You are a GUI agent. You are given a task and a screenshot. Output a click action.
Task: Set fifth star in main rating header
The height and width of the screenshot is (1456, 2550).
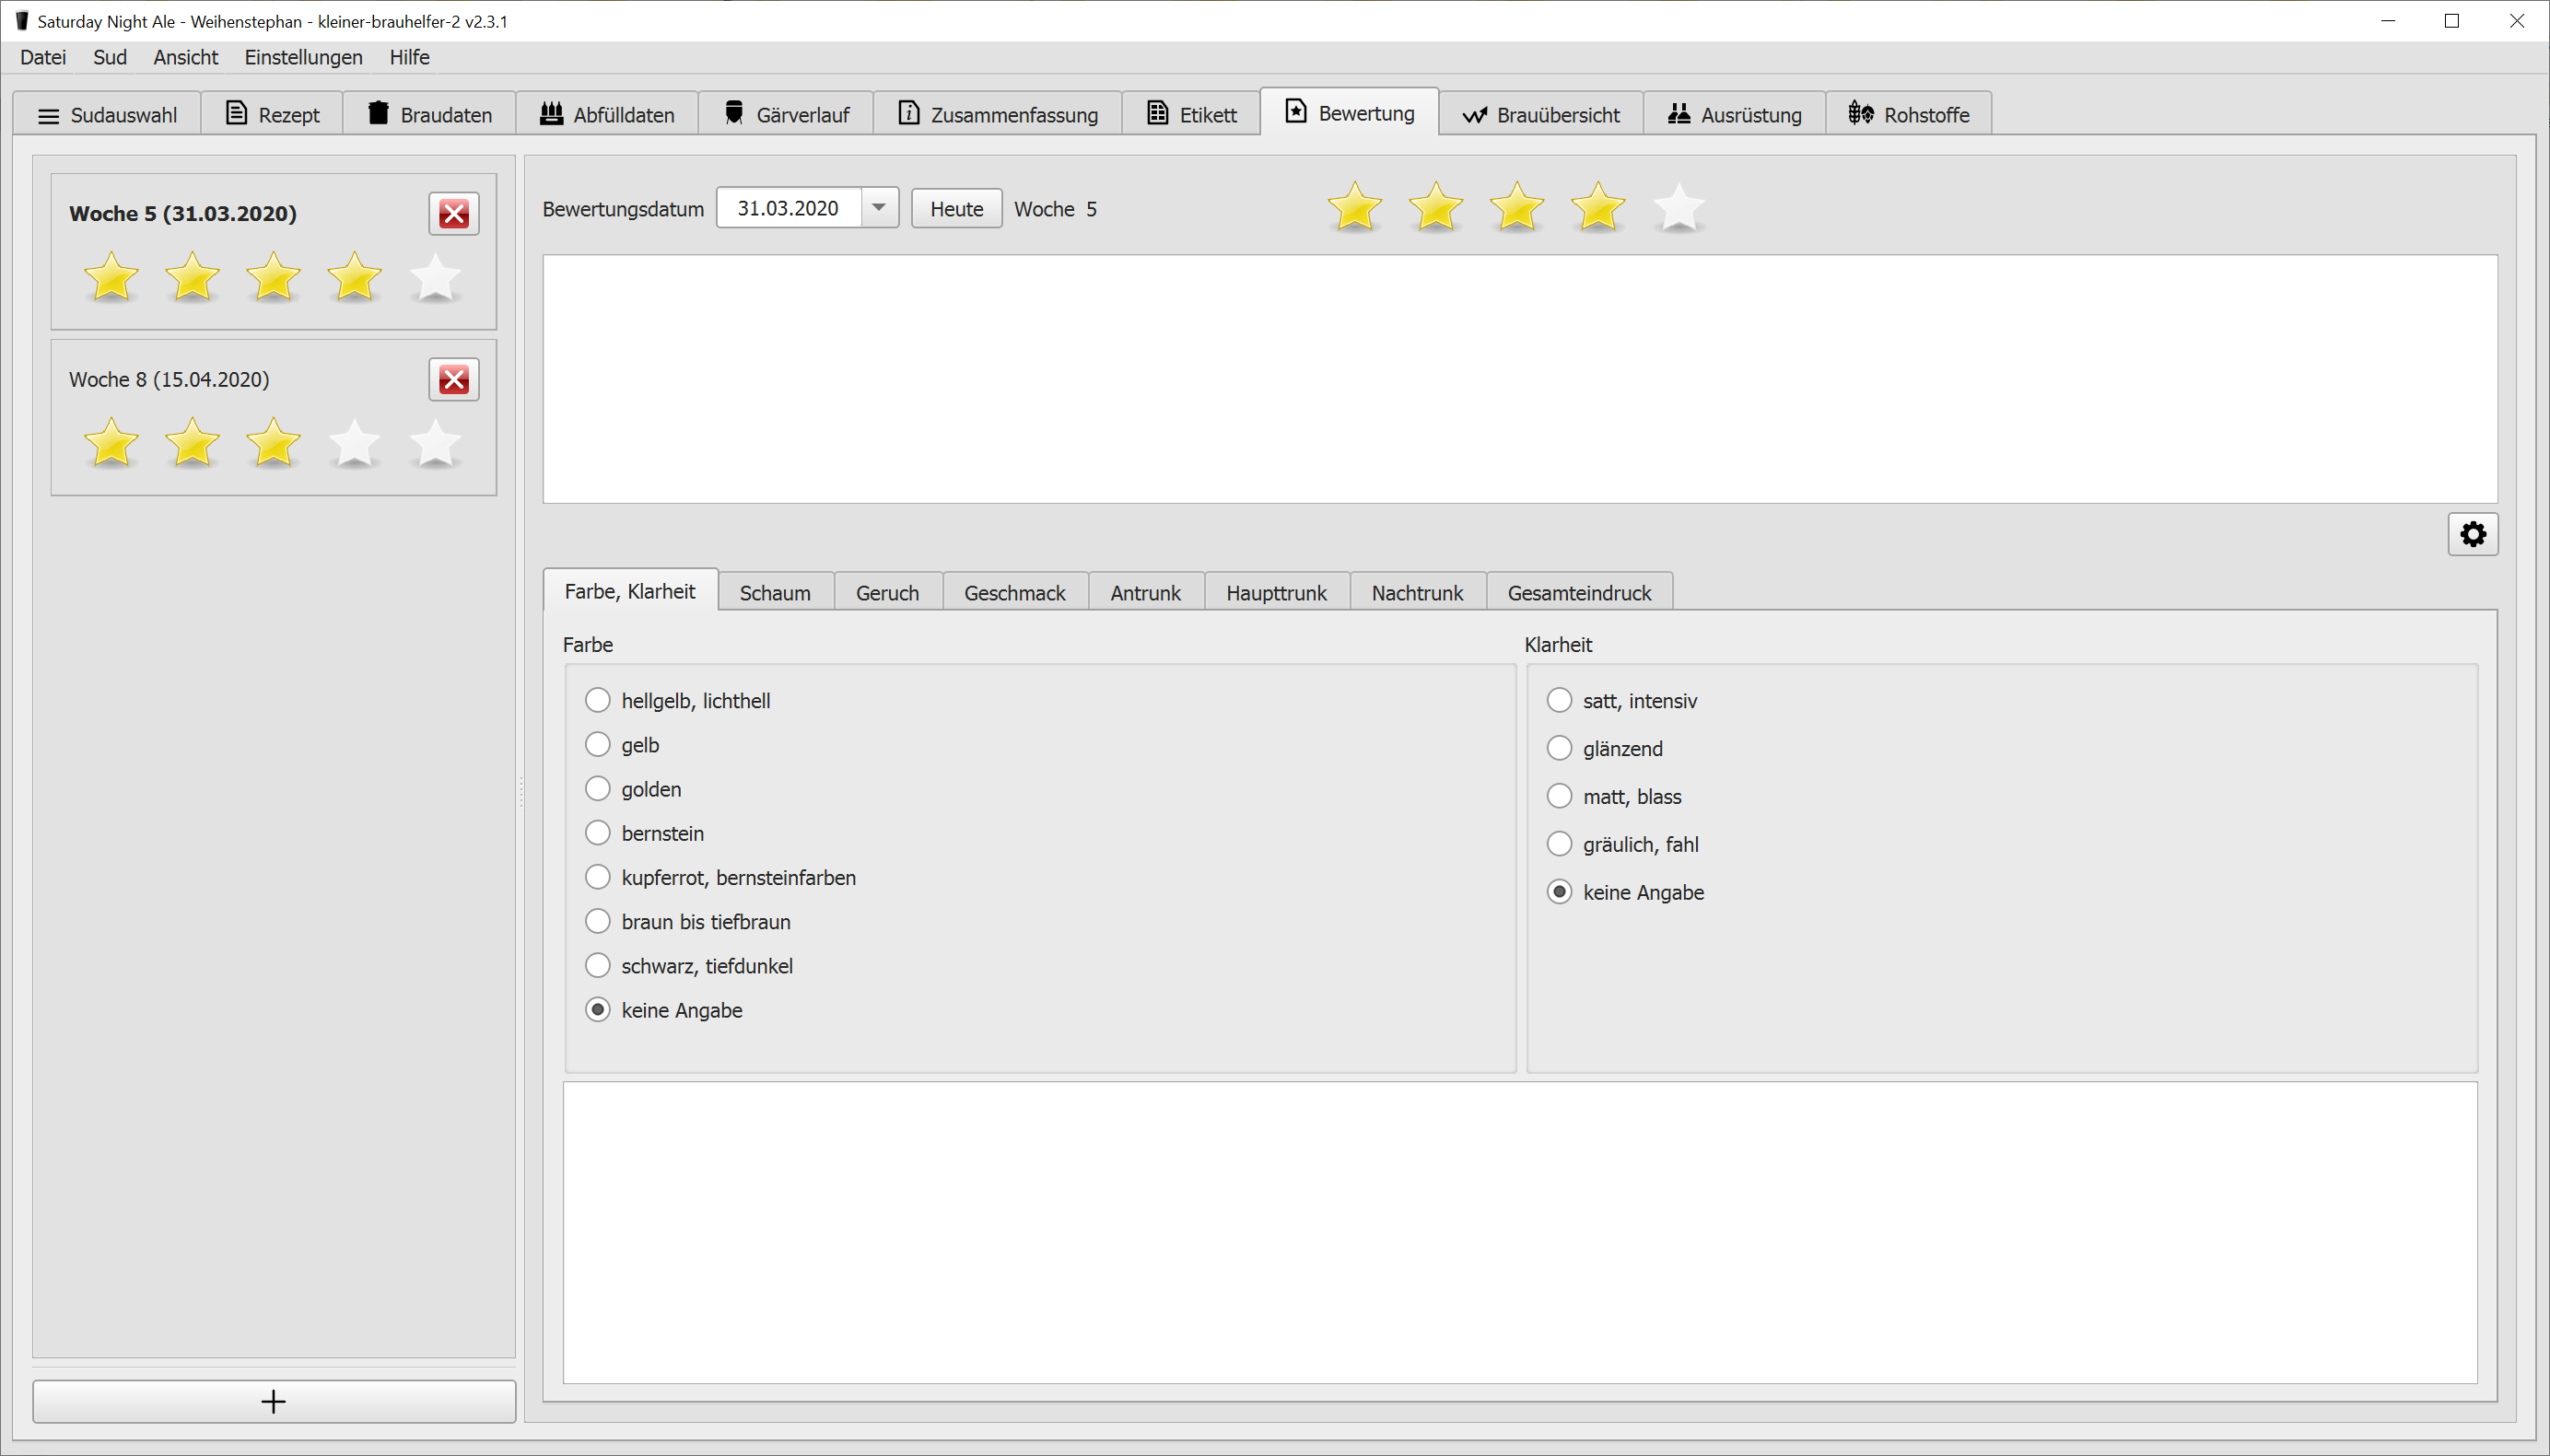tap(1678, 208)
